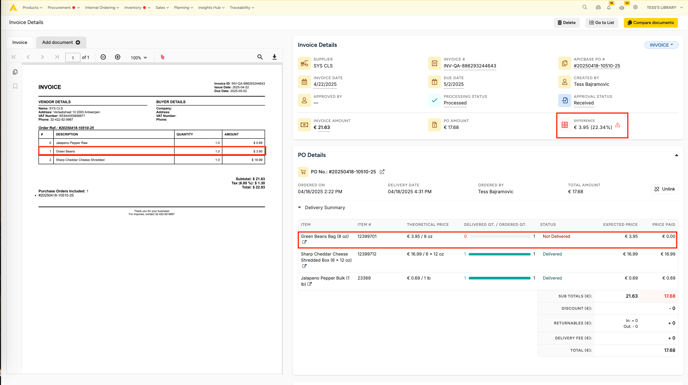Open the Procurement menu
This screenshot has height=385, width=688.
click(63, 8)
